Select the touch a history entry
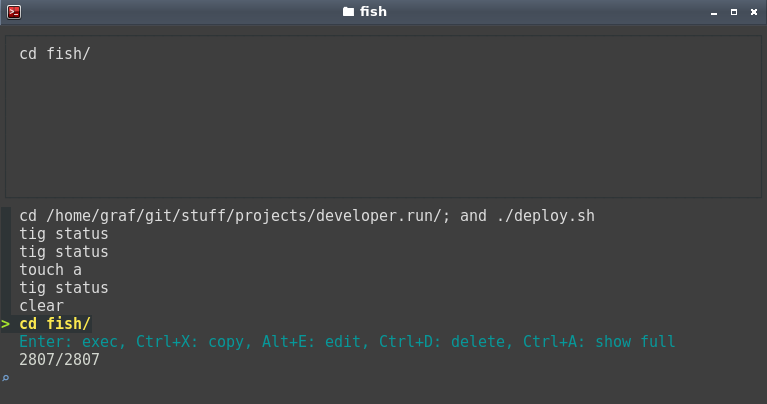767x404 pixels. point(50,270)
